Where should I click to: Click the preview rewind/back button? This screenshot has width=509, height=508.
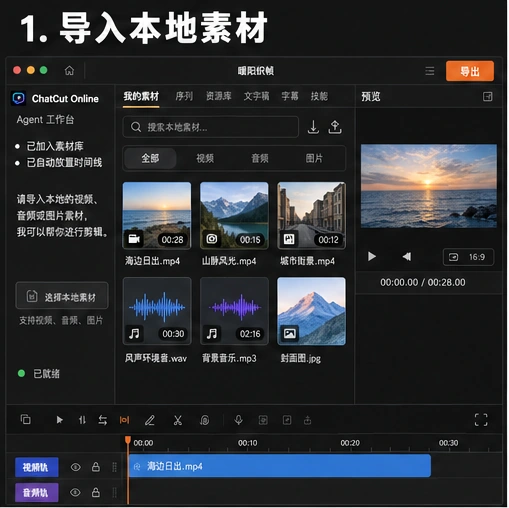407,256
